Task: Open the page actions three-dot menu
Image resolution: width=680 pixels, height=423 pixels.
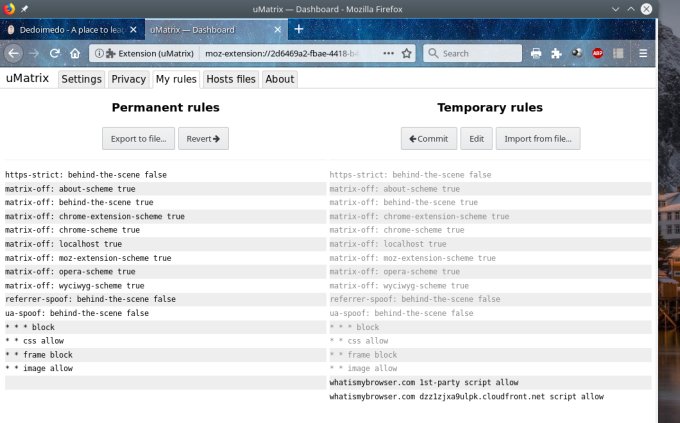Action: [389, 53]
